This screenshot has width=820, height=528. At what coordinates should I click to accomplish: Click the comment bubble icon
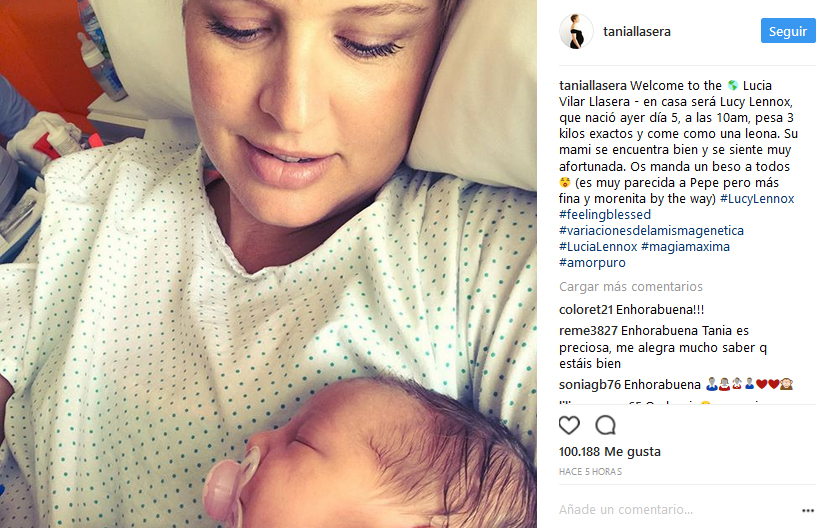click(x=606, y=426)
